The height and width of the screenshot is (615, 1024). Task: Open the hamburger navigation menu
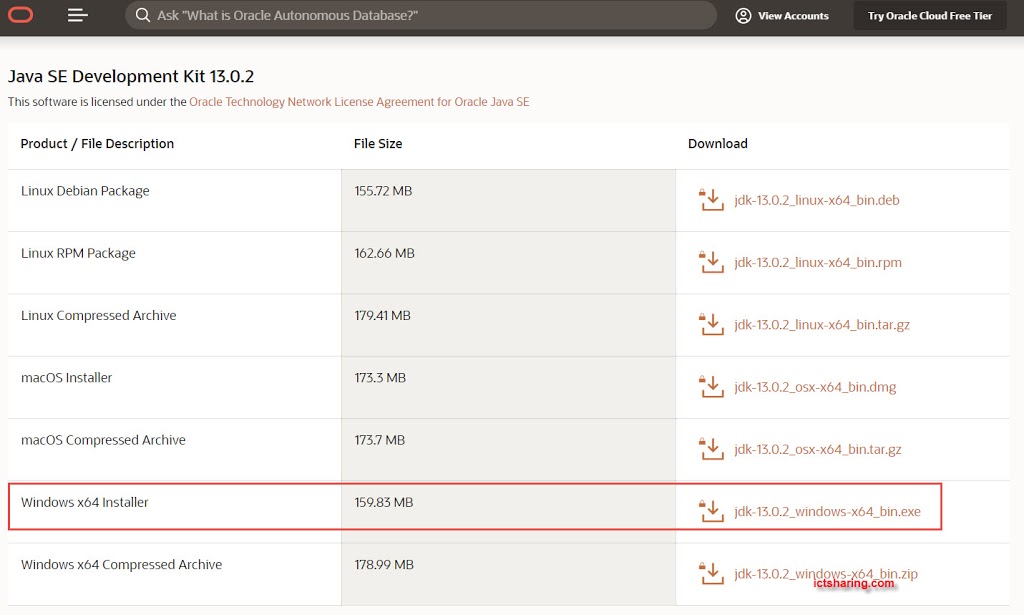[77, 15]
